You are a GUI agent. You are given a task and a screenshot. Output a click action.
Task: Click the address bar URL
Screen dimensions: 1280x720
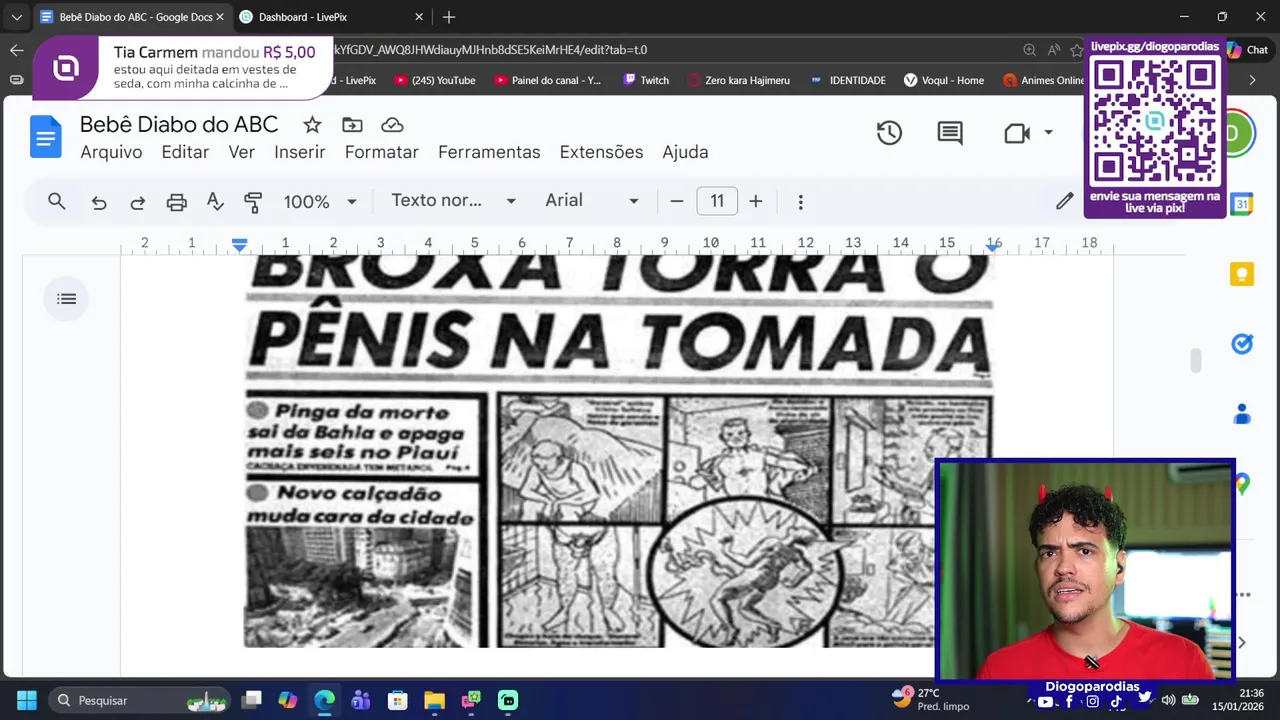click(490, 50)
